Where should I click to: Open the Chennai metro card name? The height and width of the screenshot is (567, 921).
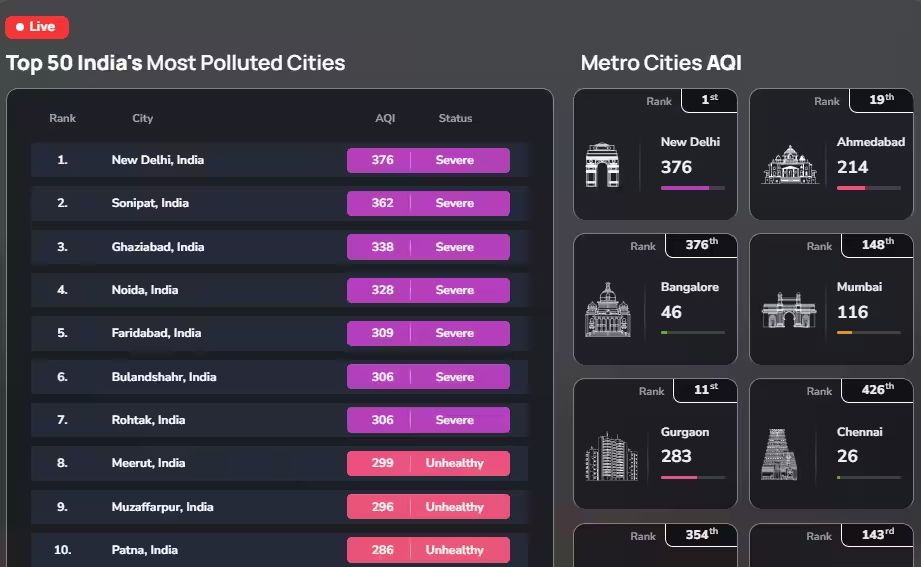pos(859,432)
